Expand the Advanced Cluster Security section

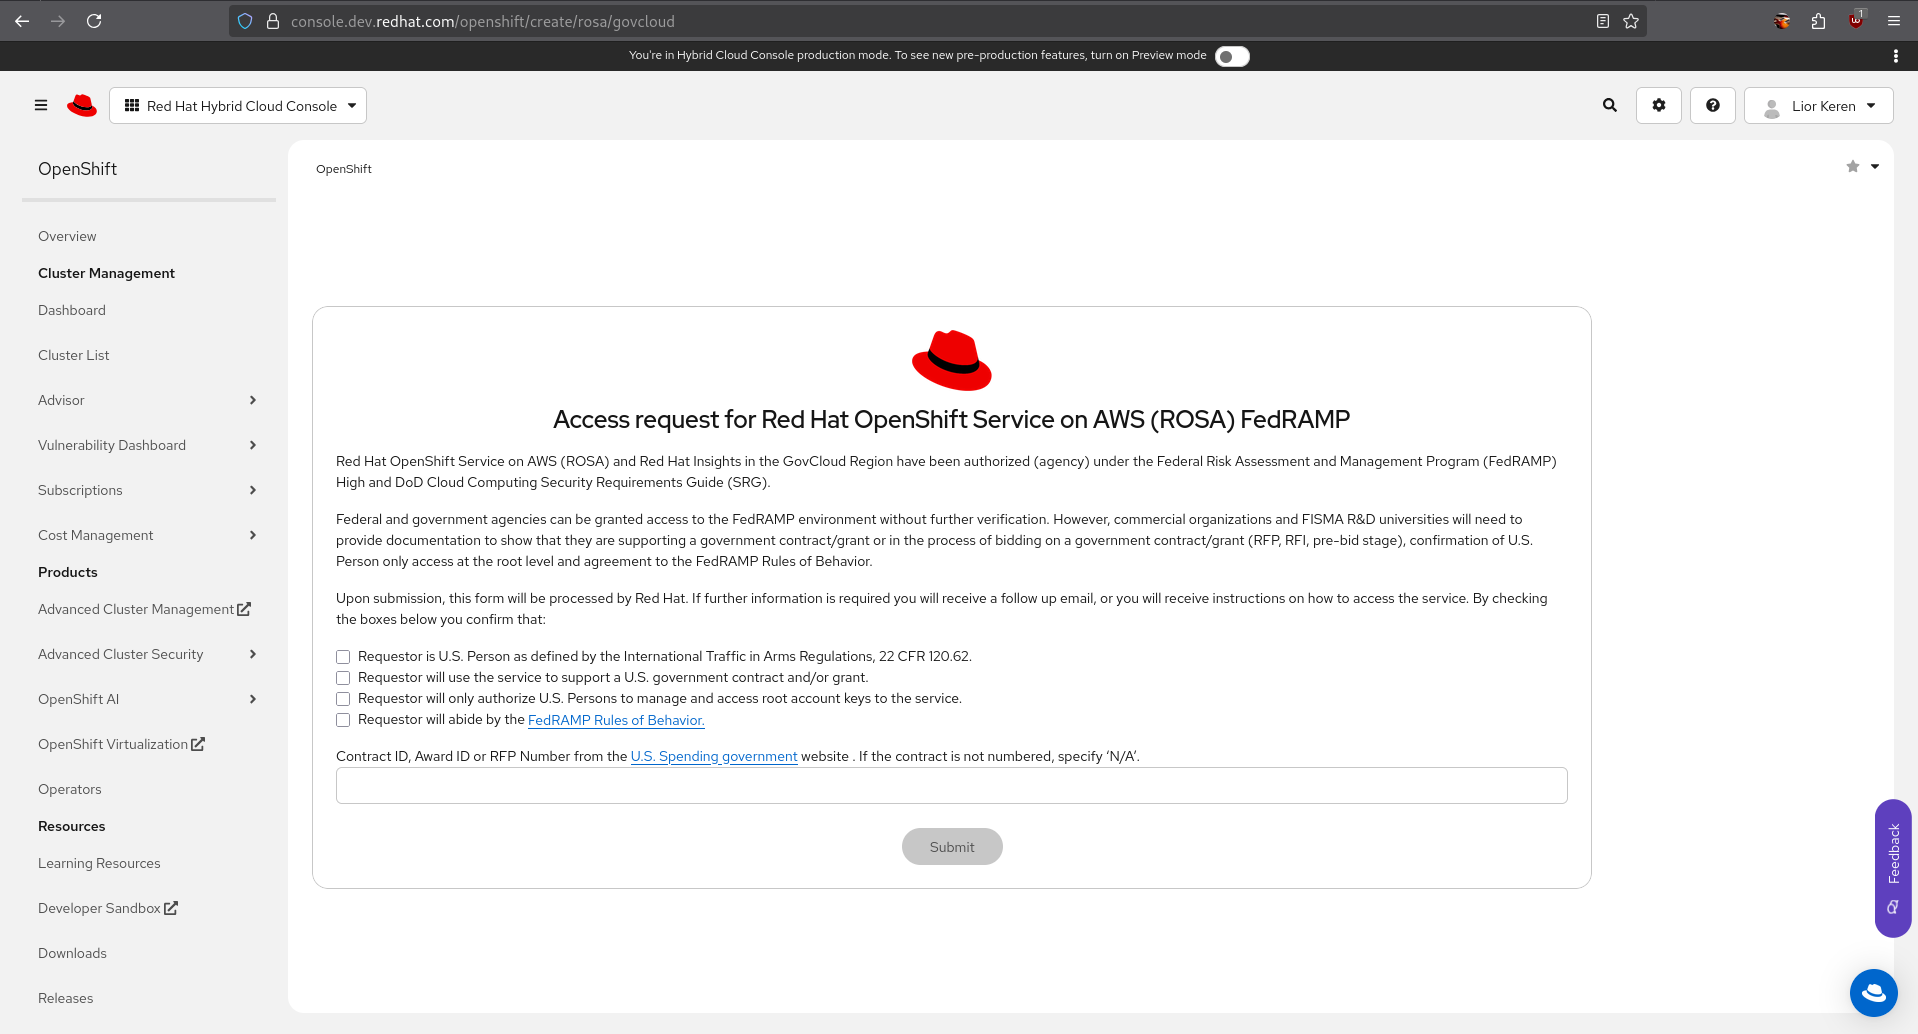tap(148, 654)
